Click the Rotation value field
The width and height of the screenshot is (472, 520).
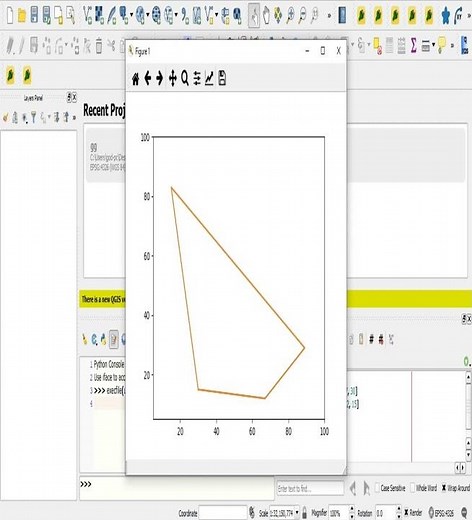tap(385, 512)
